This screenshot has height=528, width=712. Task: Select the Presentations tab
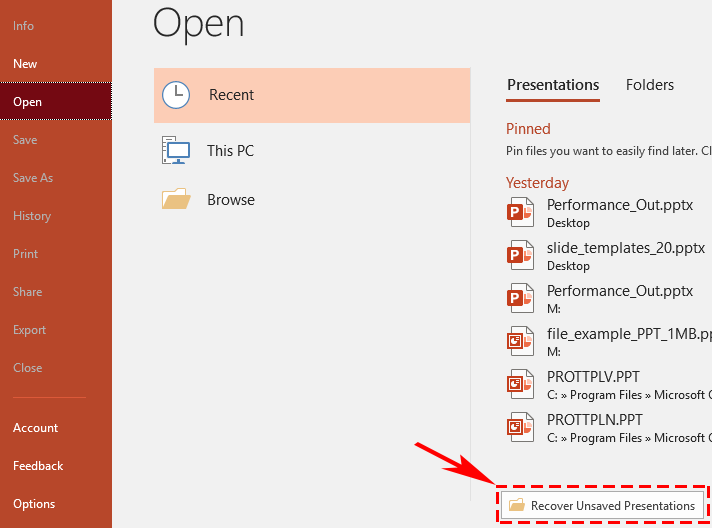[553, 85]
